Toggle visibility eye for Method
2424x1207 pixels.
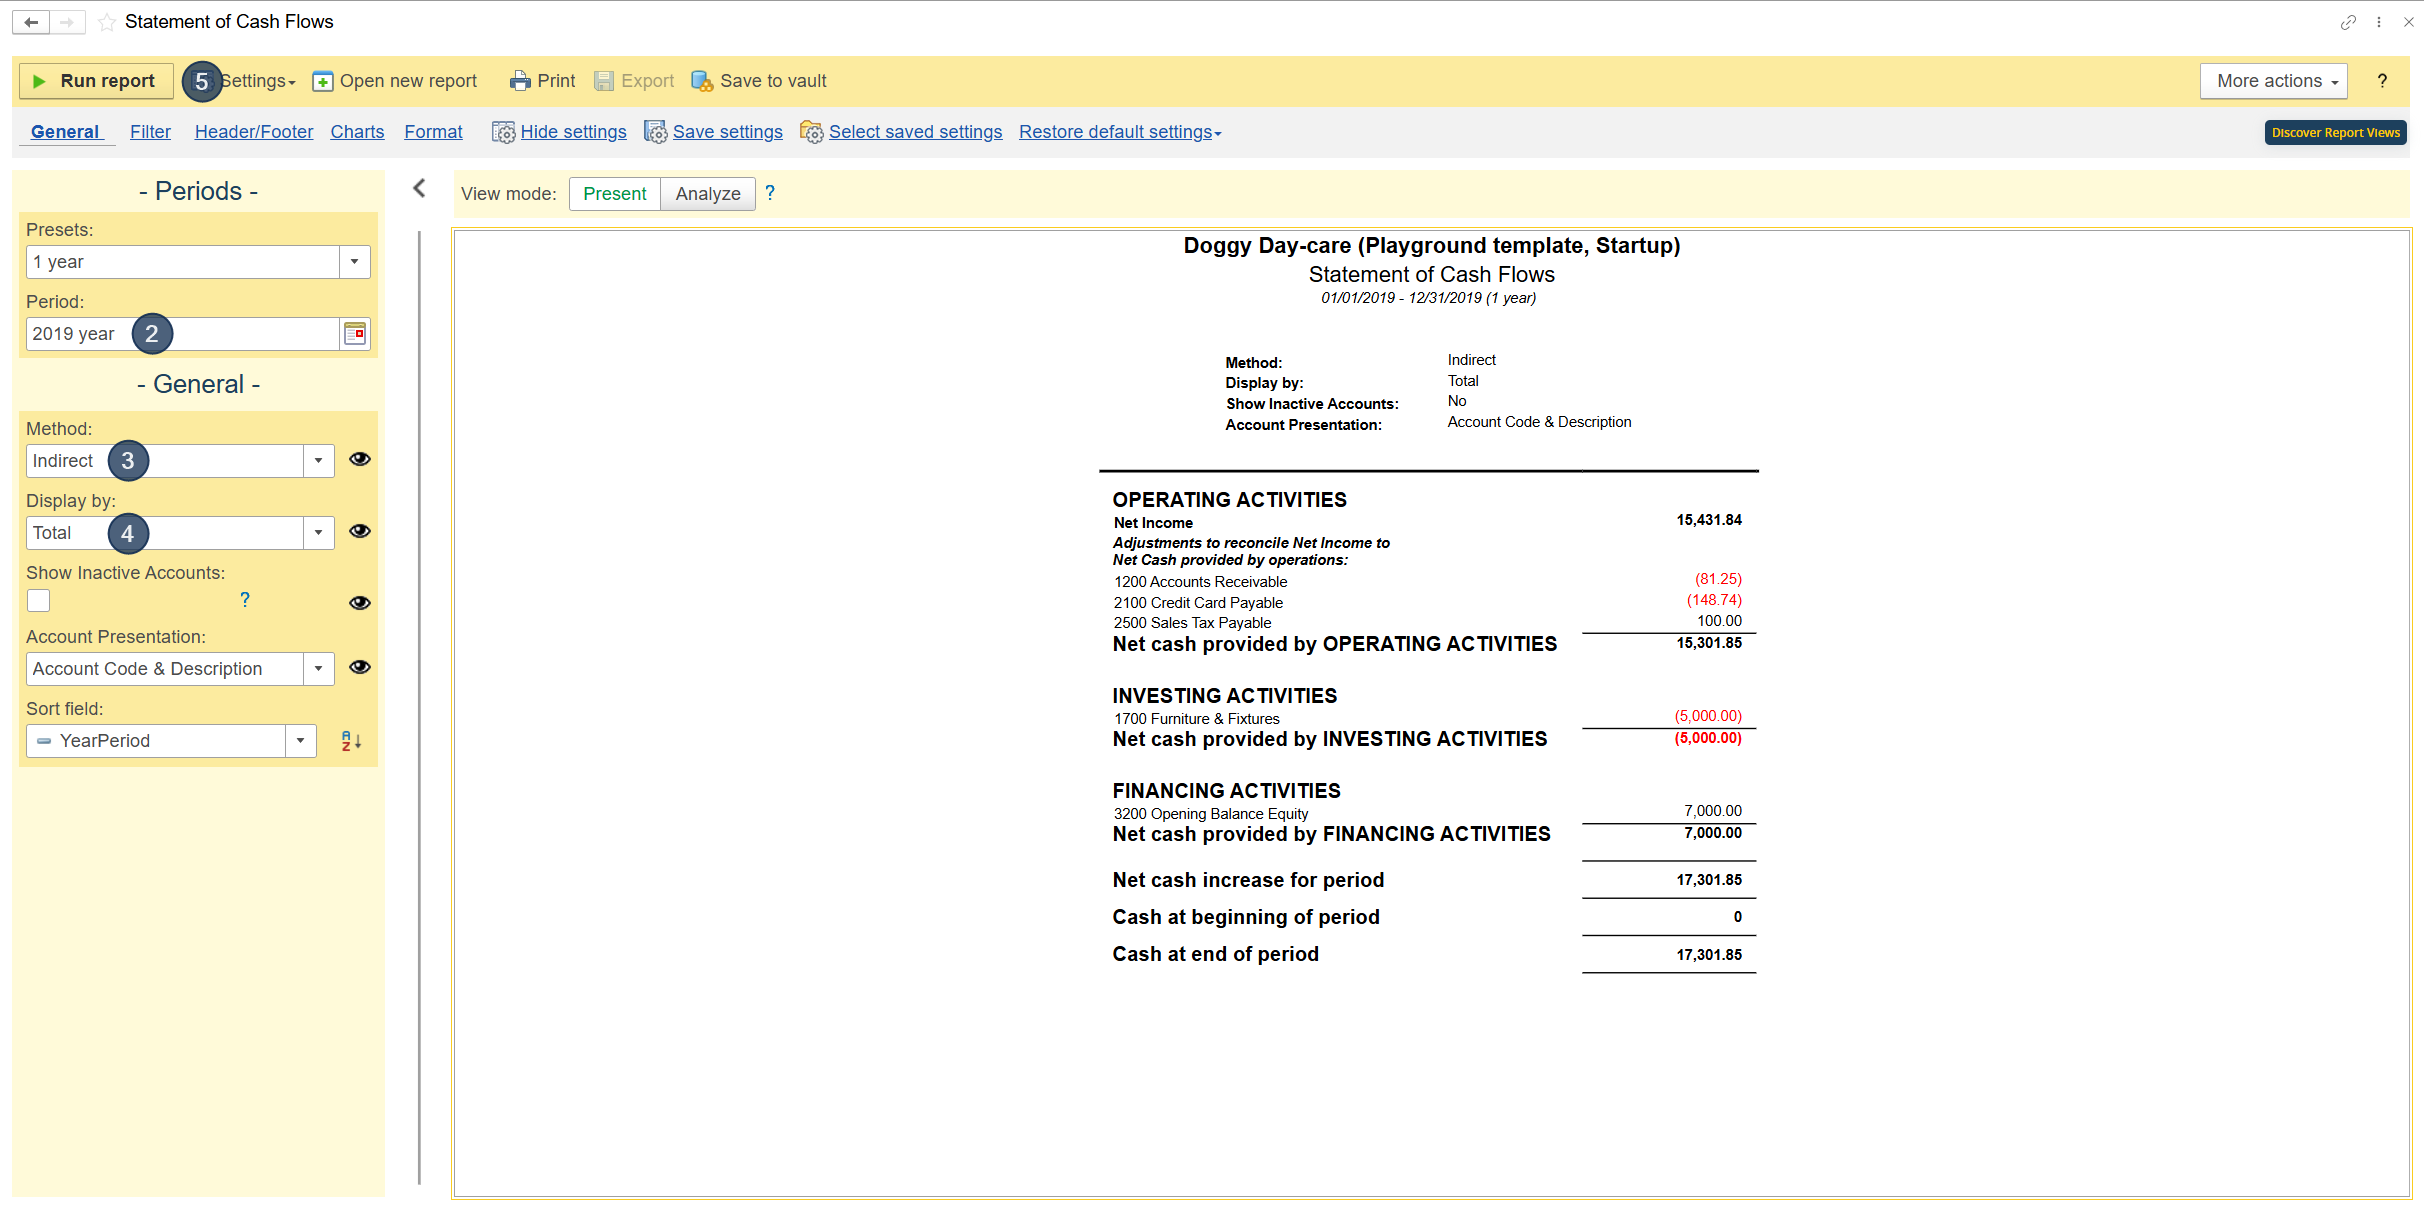(360, 459)
